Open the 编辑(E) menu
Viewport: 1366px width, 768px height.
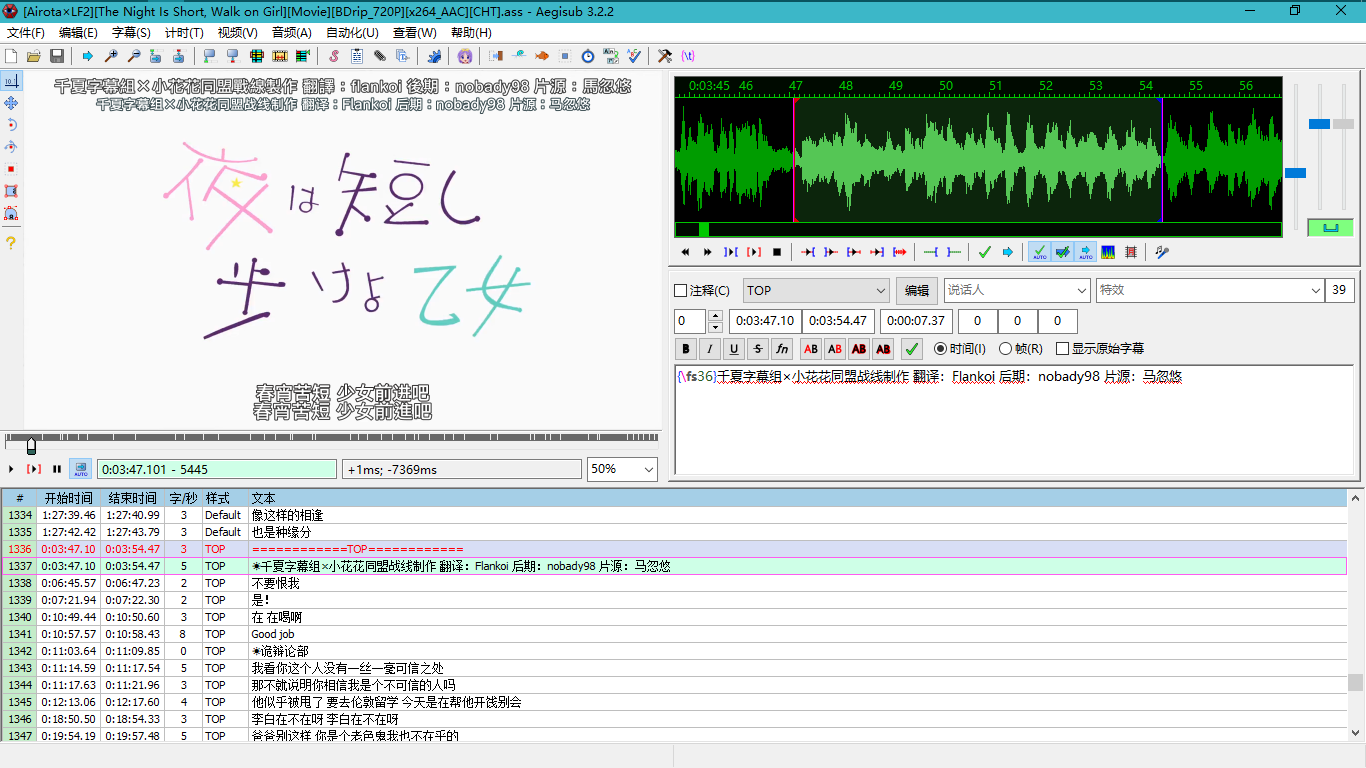pos(78,32)
